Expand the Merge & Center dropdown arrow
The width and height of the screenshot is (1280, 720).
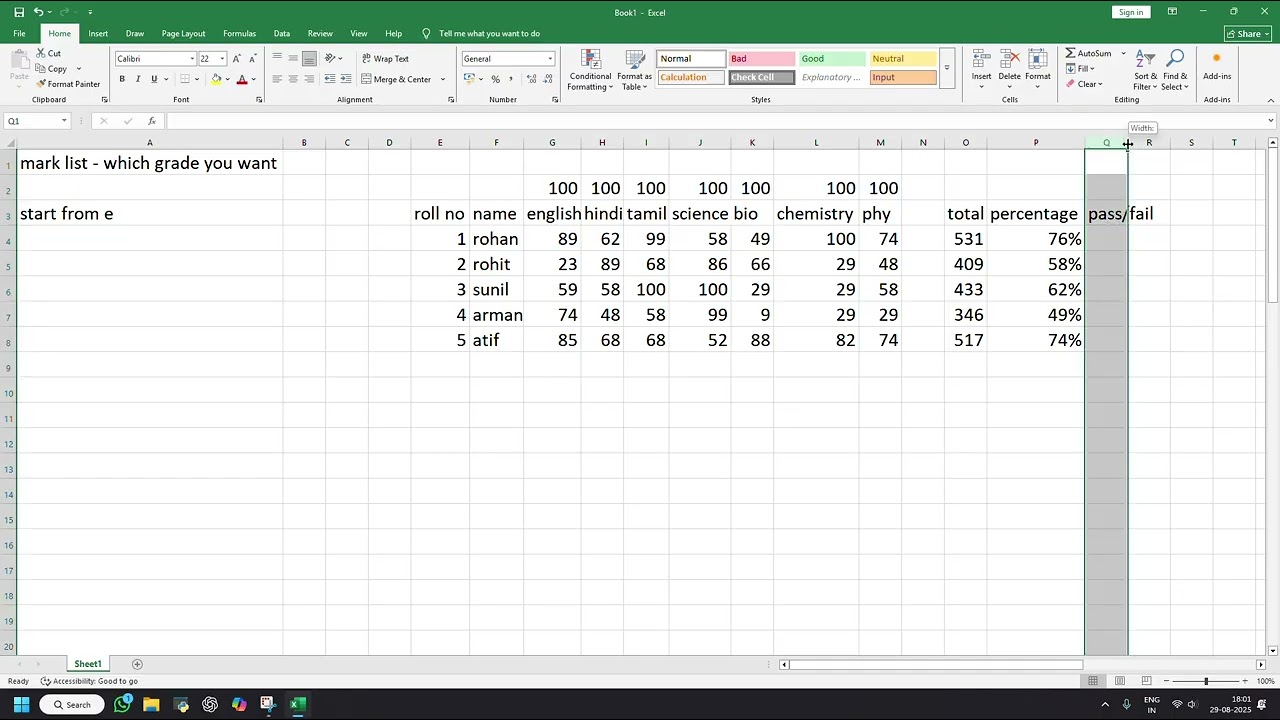pyautogui.click(x=443, y=79)
